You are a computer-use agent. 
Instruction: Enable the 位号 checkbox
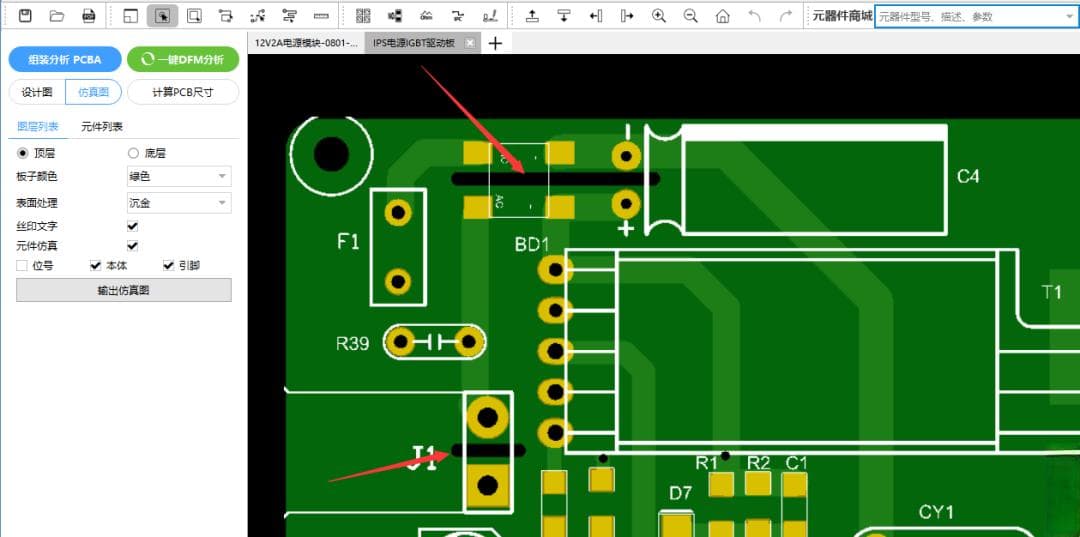tap(22, 265)
